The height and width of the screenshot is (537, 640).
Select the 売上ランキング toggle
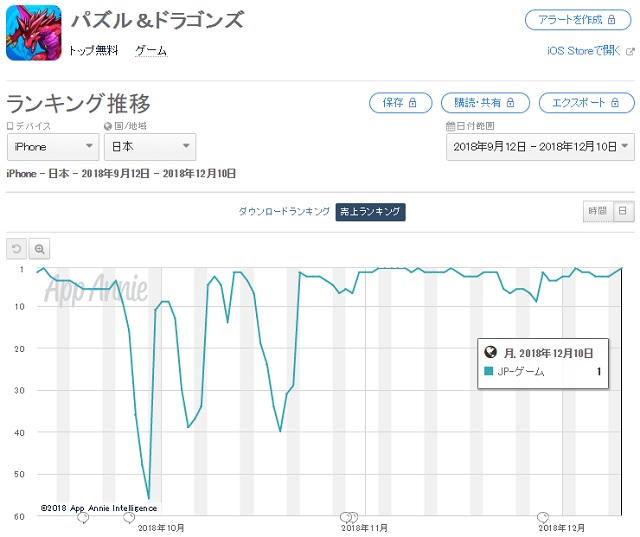click(370, 211)
